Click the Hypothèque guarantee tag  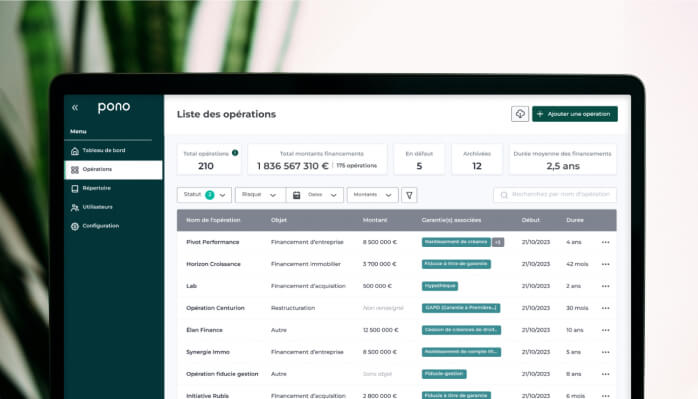[x=440, y=286]
